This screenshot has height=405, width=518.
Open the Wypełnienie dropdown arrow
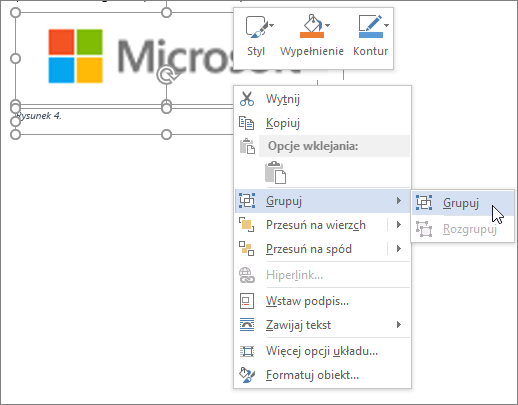coord(327,25)
